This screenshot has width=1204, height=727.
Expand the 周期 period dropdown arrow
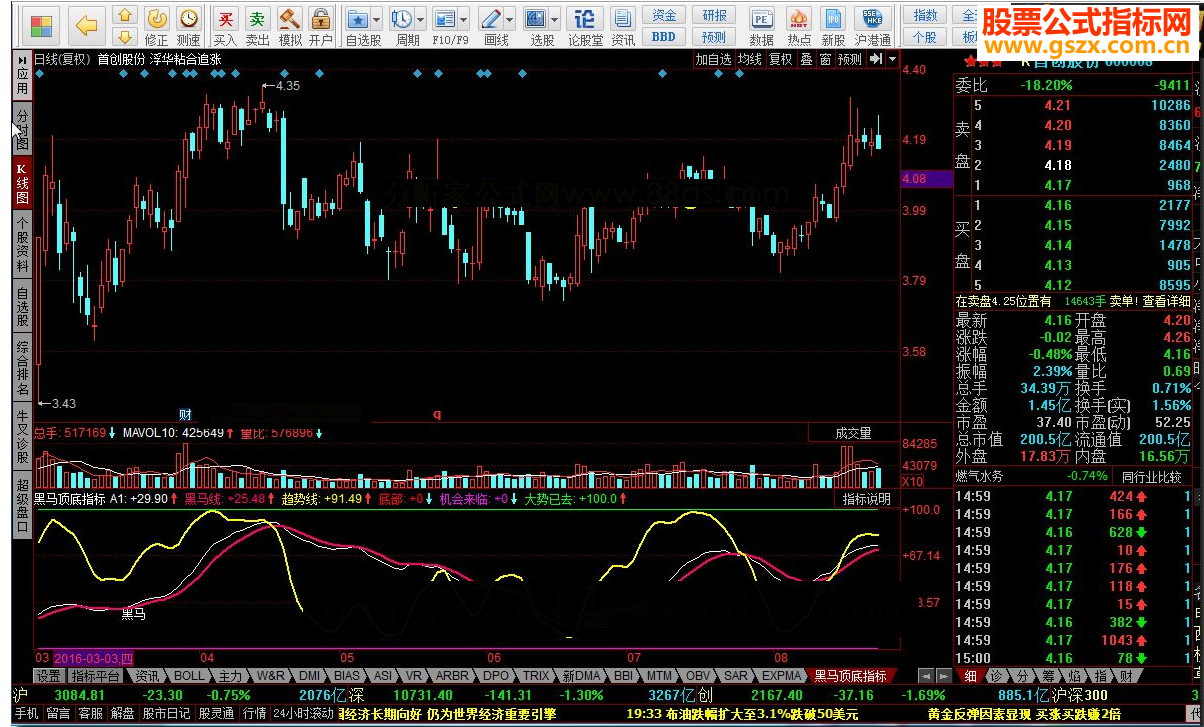421,20
